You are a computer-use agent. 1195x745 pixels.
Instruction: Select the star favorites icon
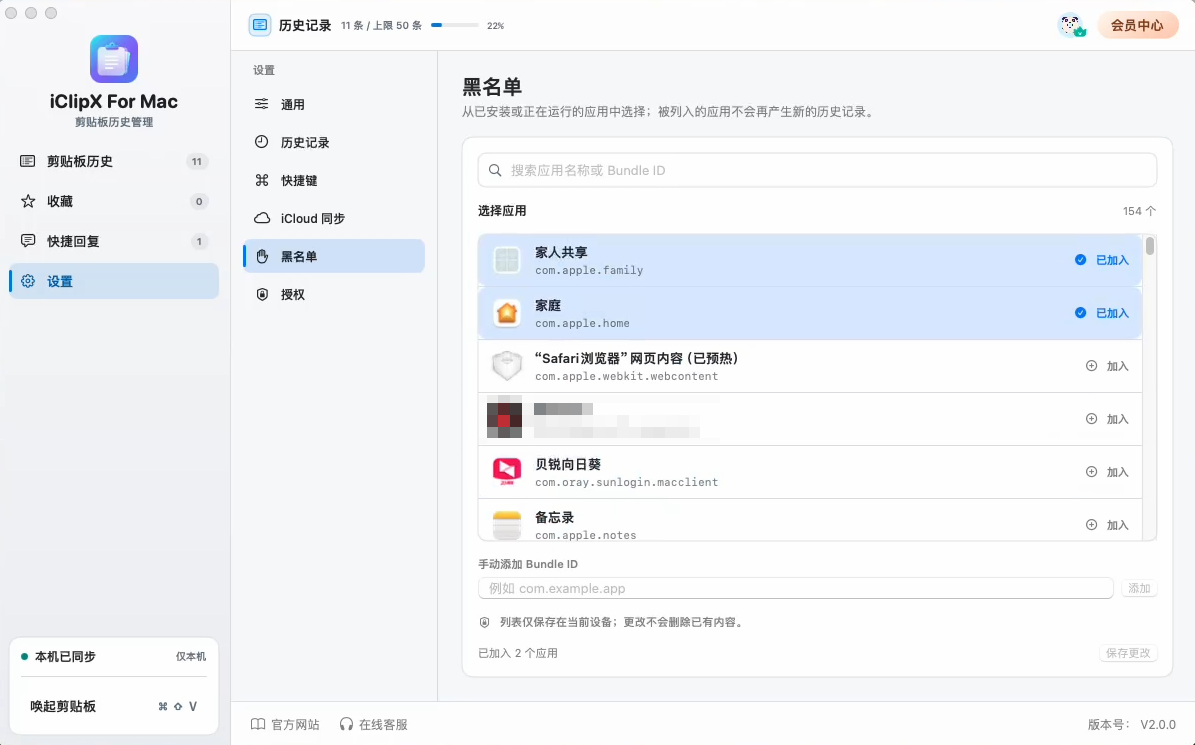point(28,201)
